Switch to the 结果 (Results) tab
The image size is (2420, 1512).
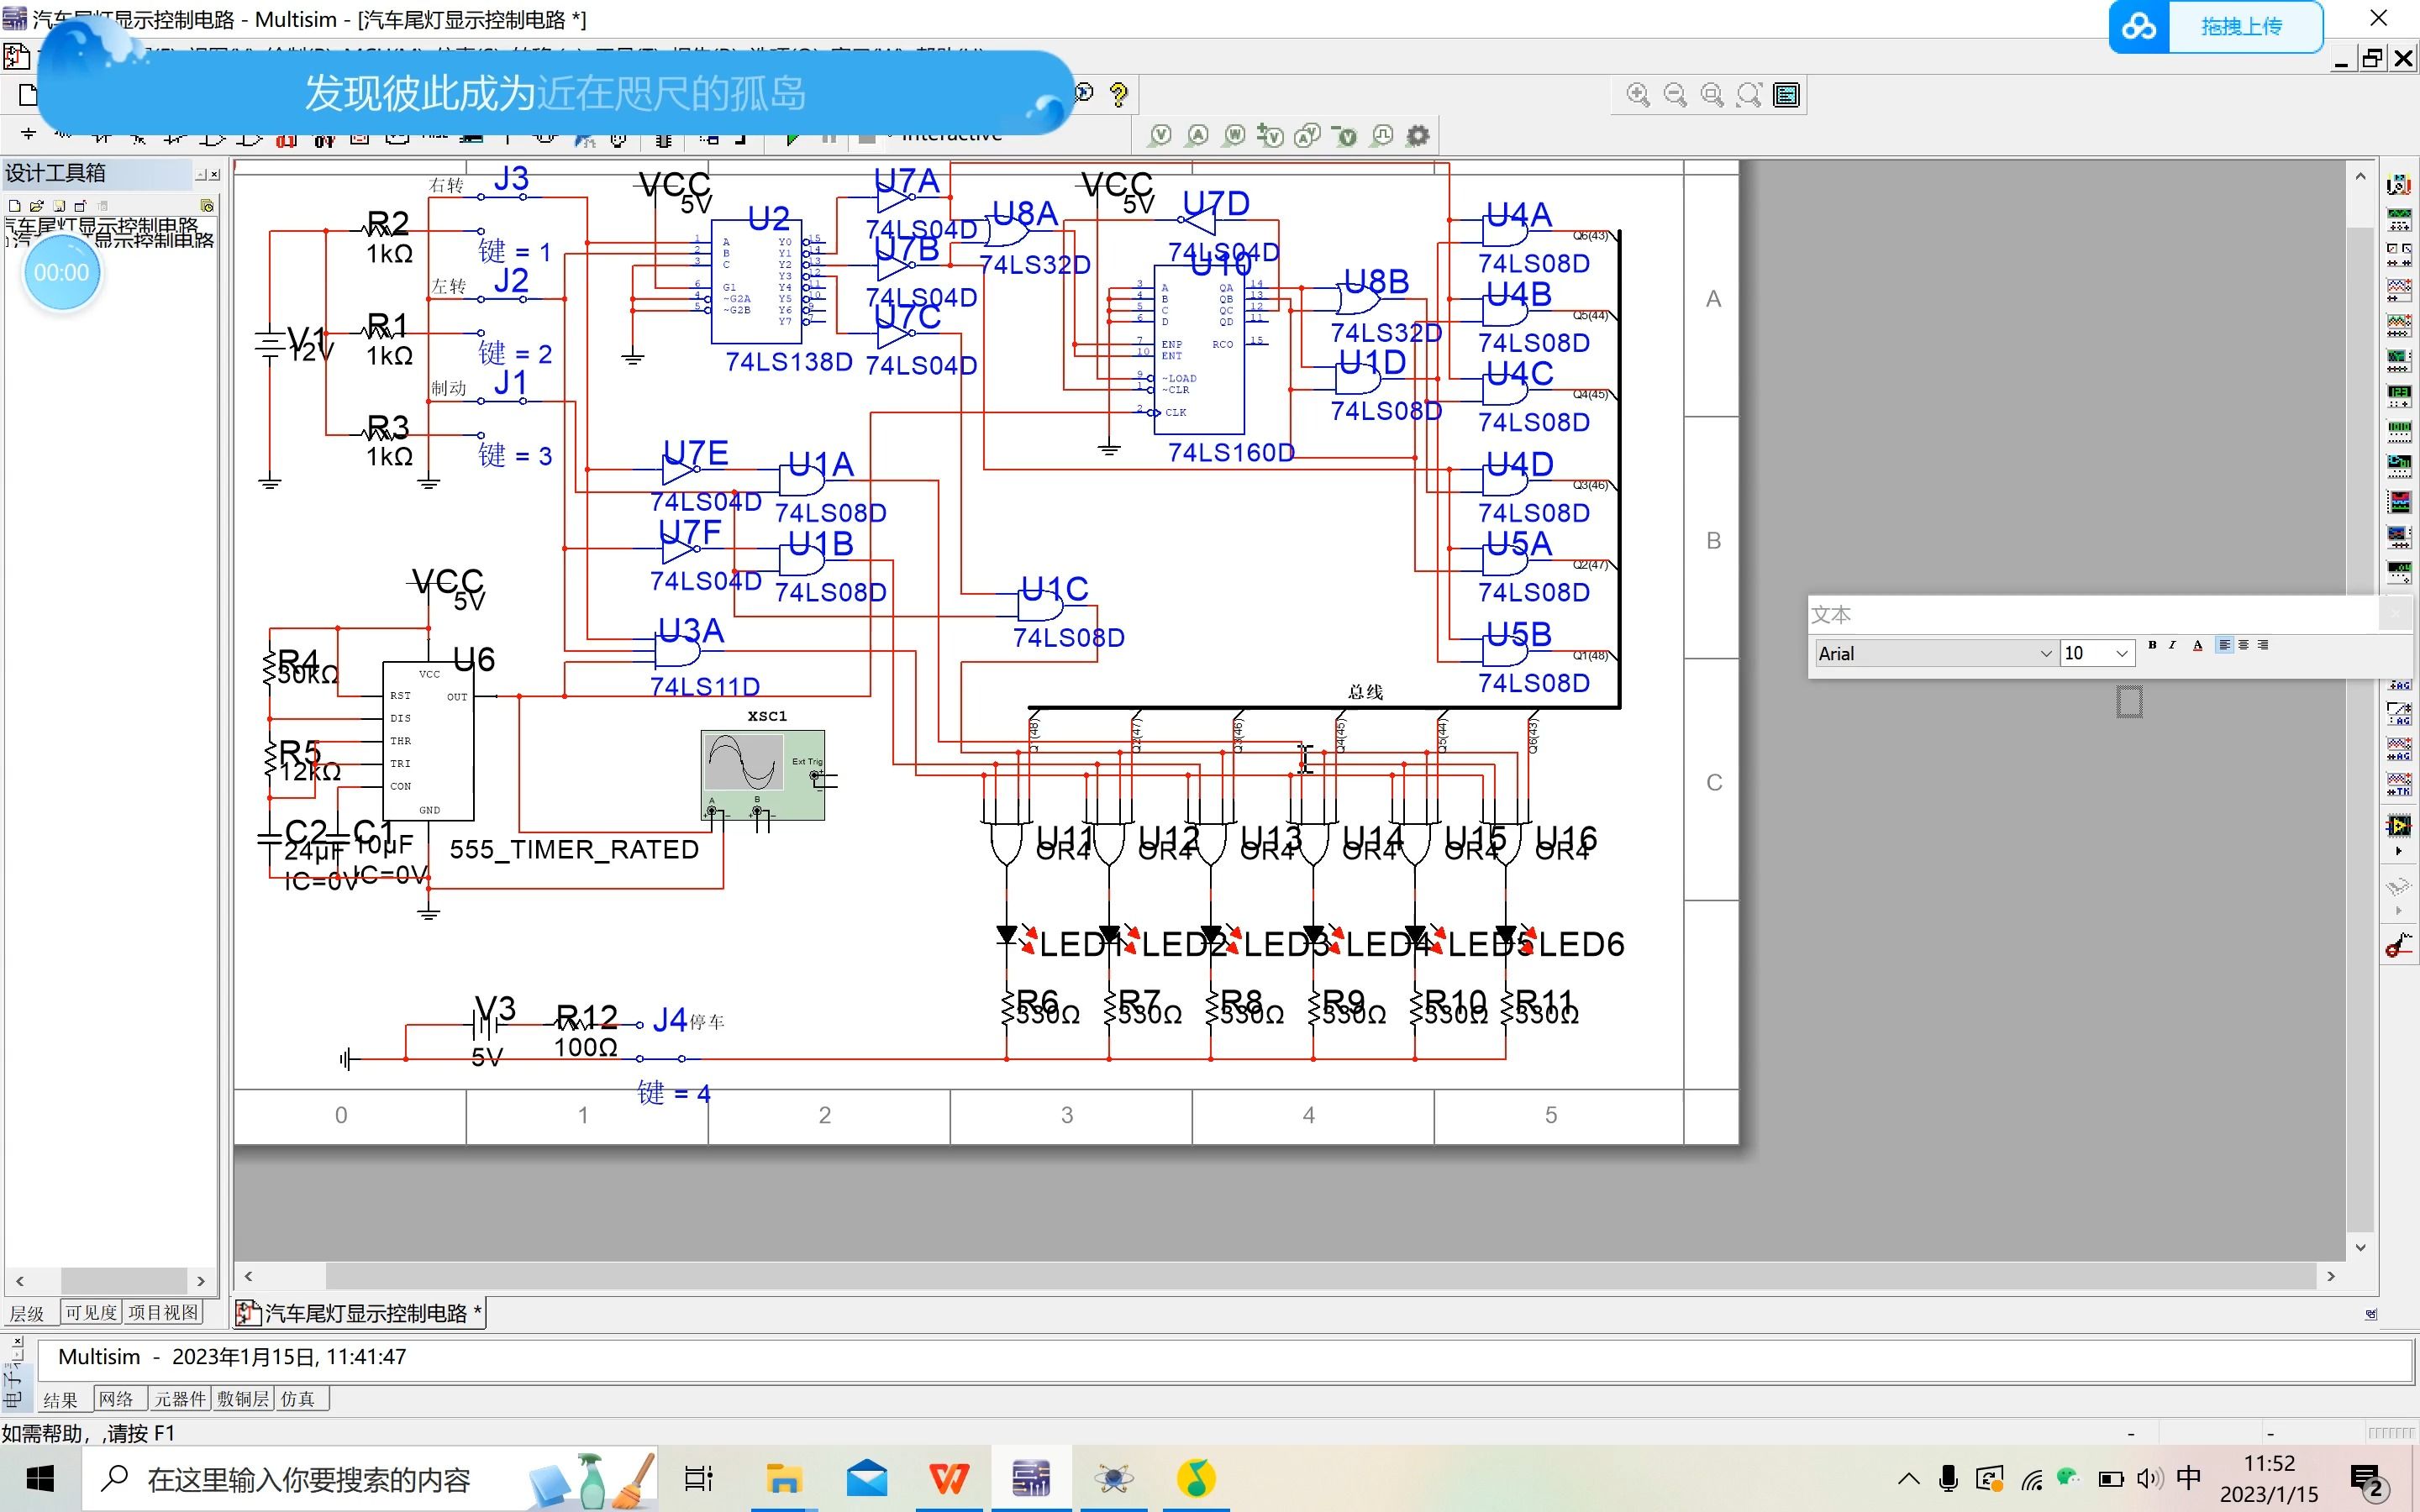(x=61, y=1397)
